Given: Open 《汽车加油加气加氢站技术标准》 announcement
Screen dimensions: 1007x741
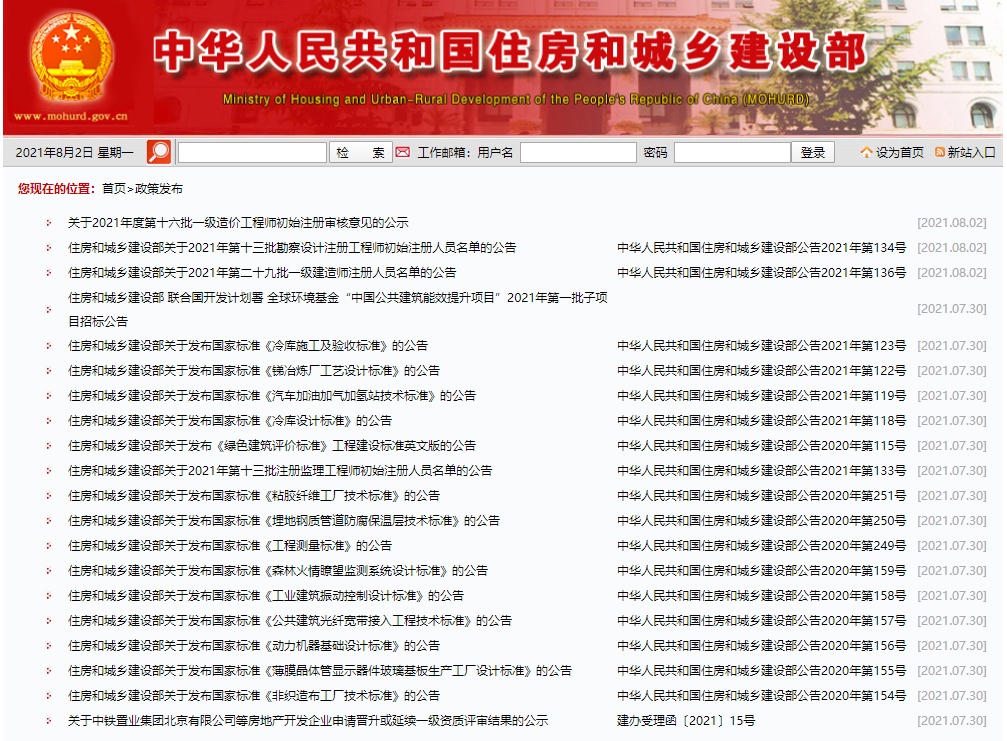Looking at the screenshot, I should (x=272, y=396).
